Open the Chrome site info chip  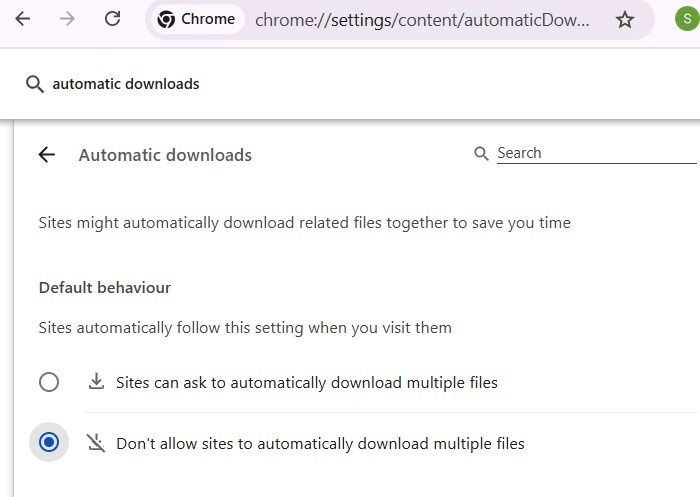click(197, 19)
